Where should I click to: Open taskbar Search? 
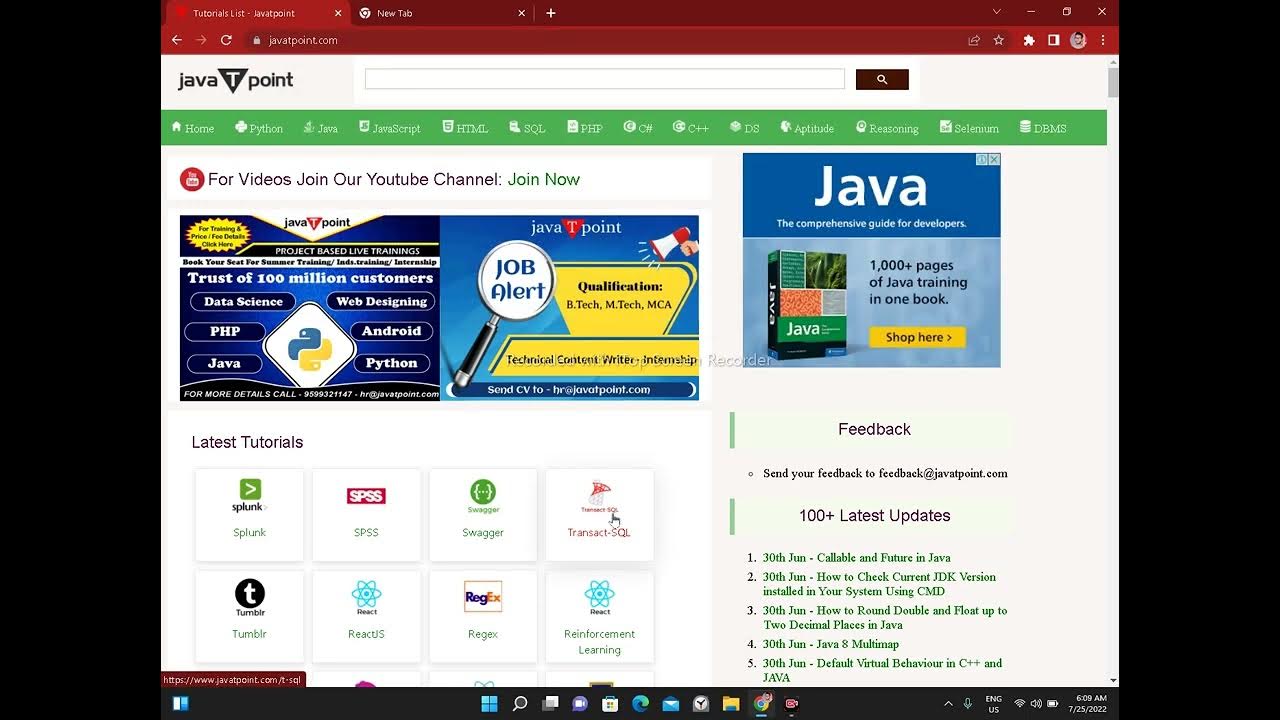(520, 704)
